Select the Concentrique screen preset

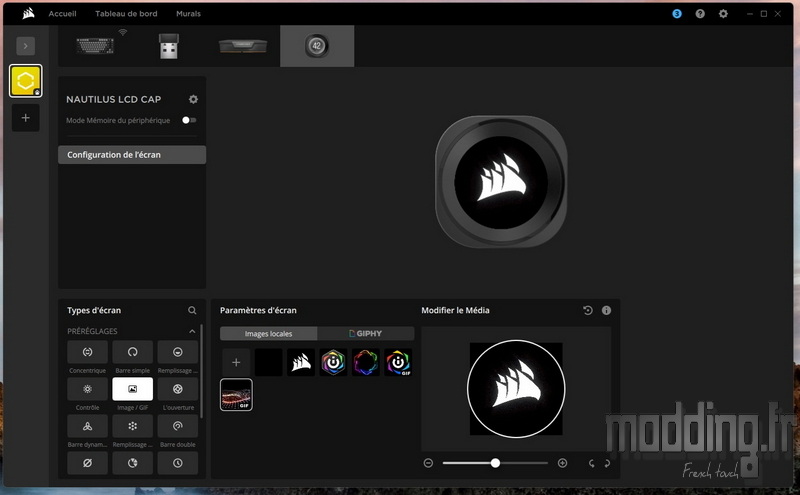coord(87,352)
